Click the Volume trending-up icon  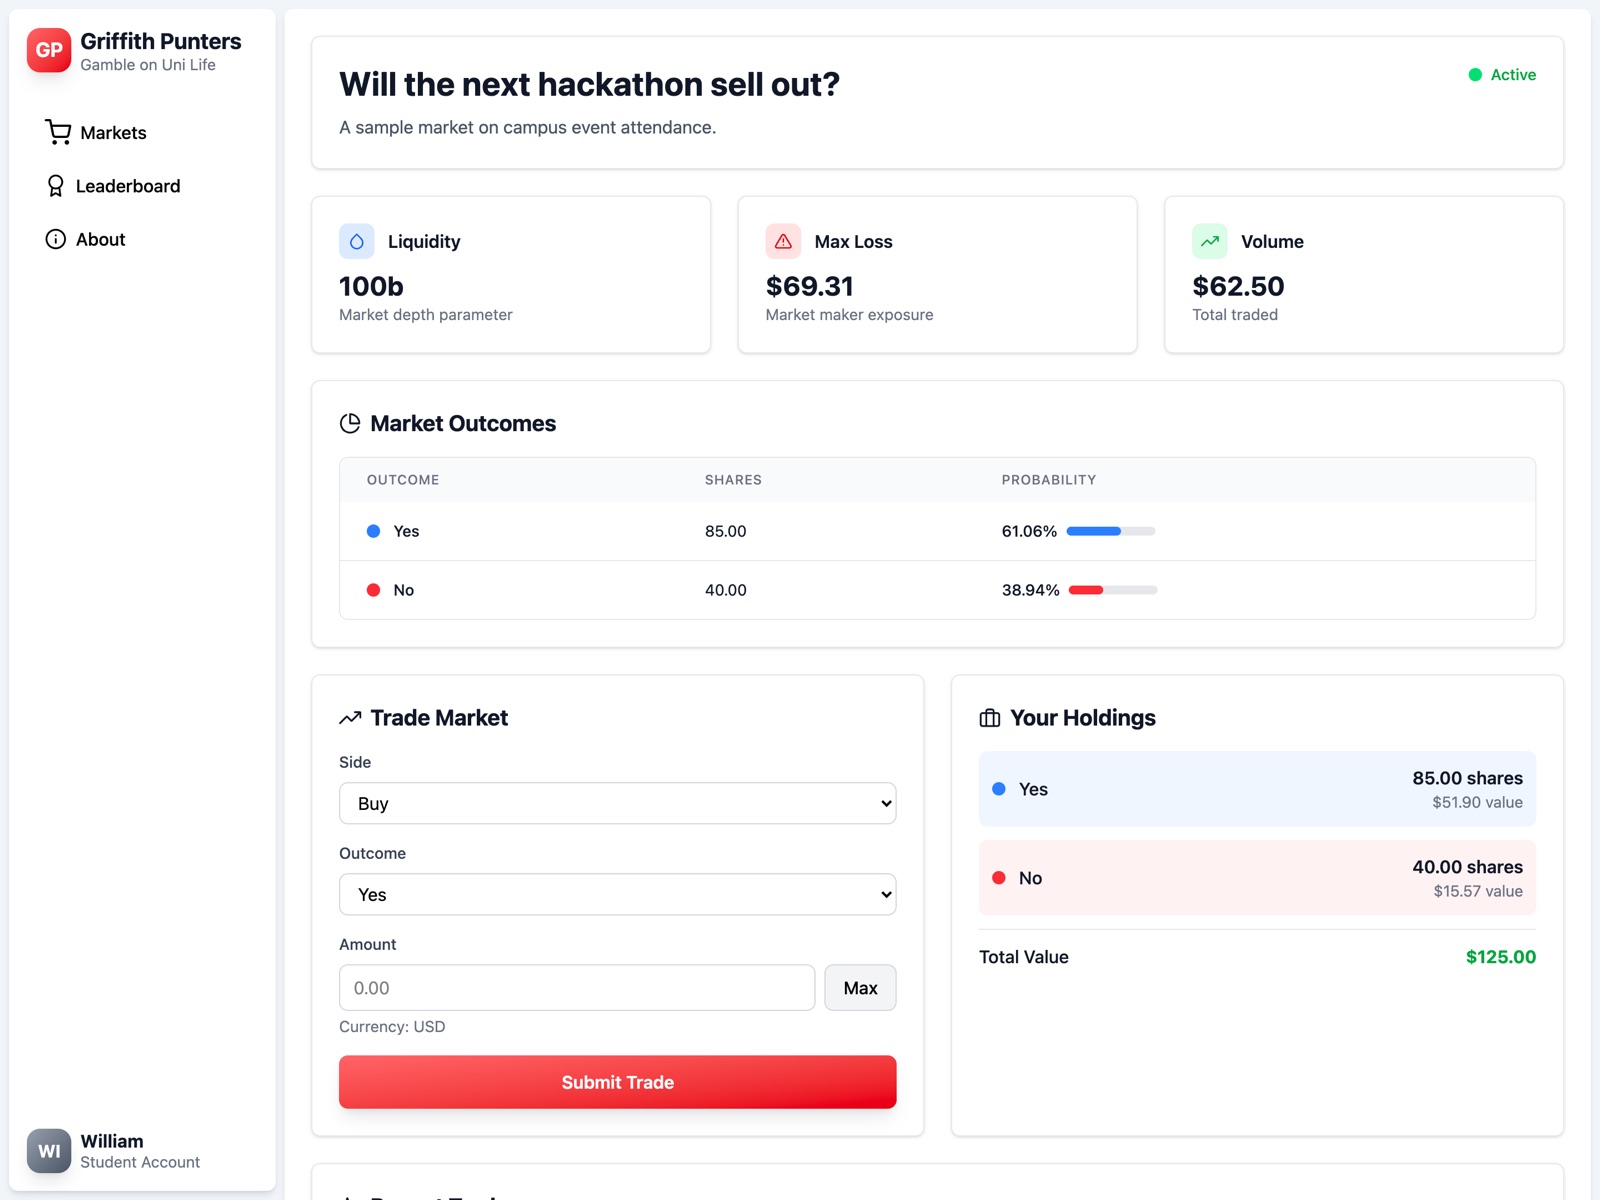(x=1210, y=241)
